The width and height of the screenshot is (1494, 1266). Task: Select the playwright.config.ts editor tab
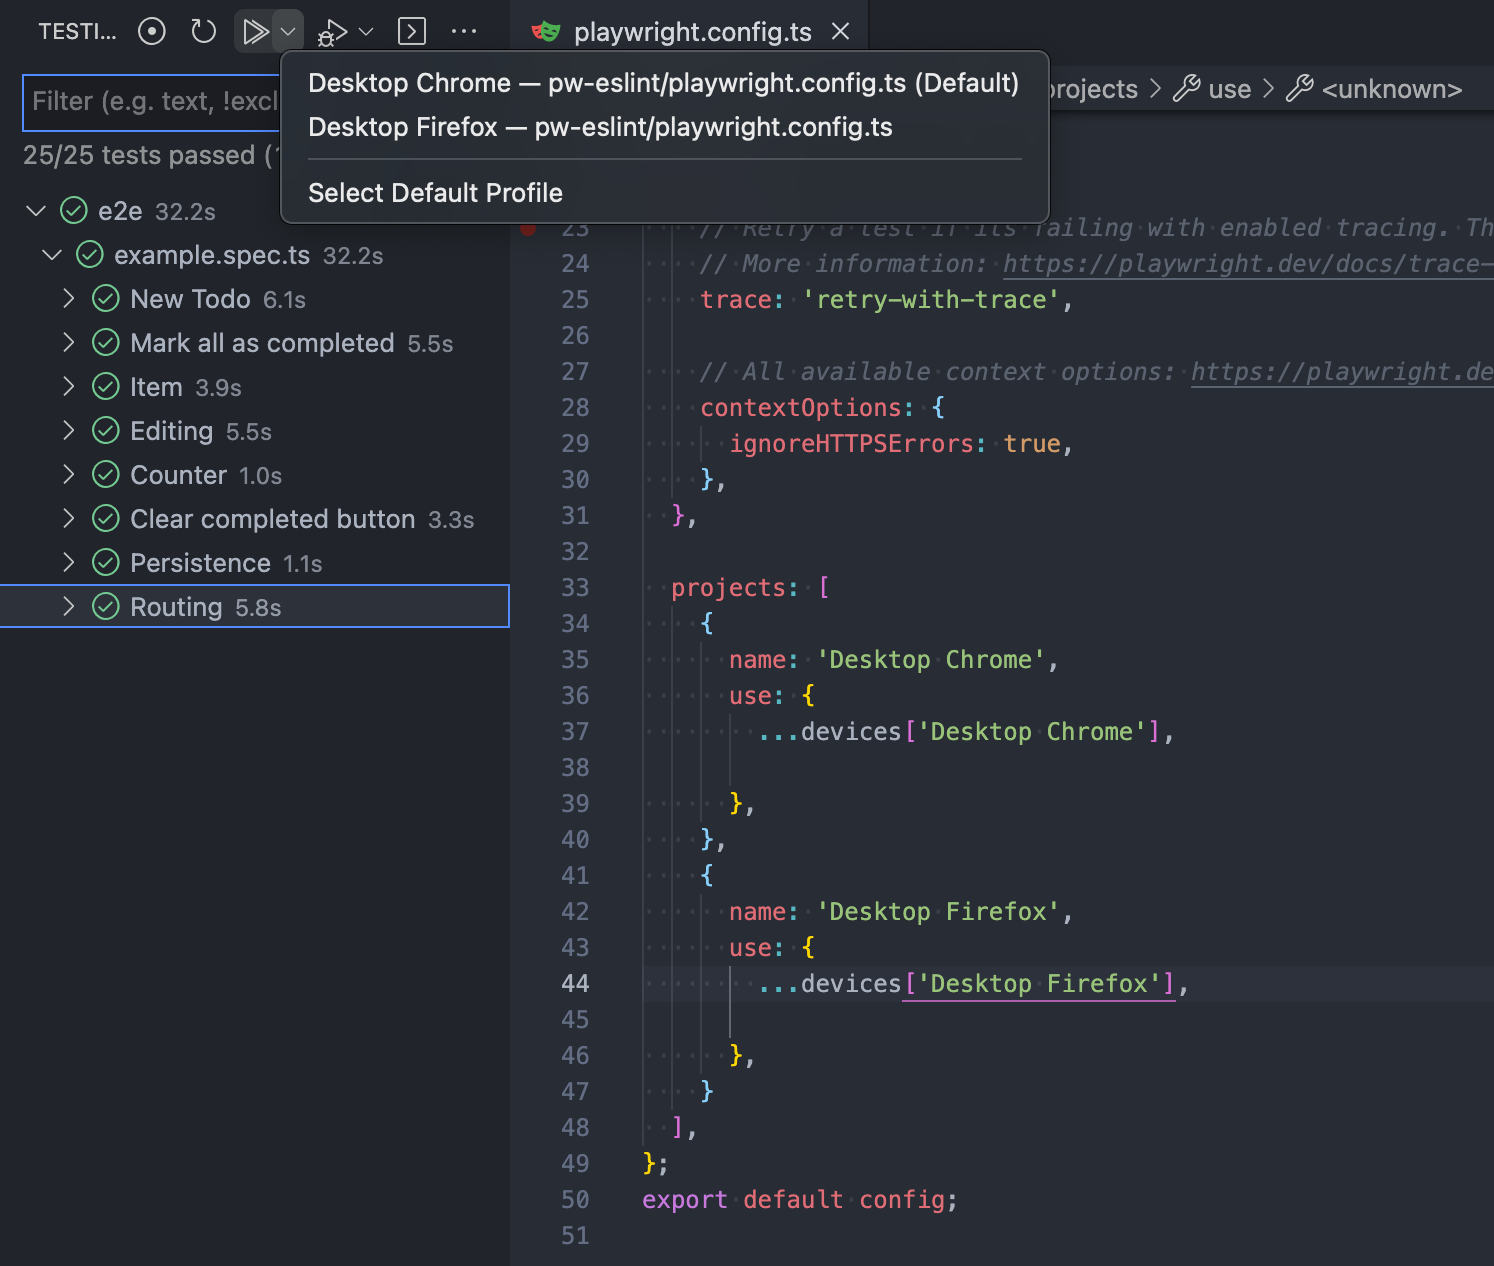pos(692,32)
